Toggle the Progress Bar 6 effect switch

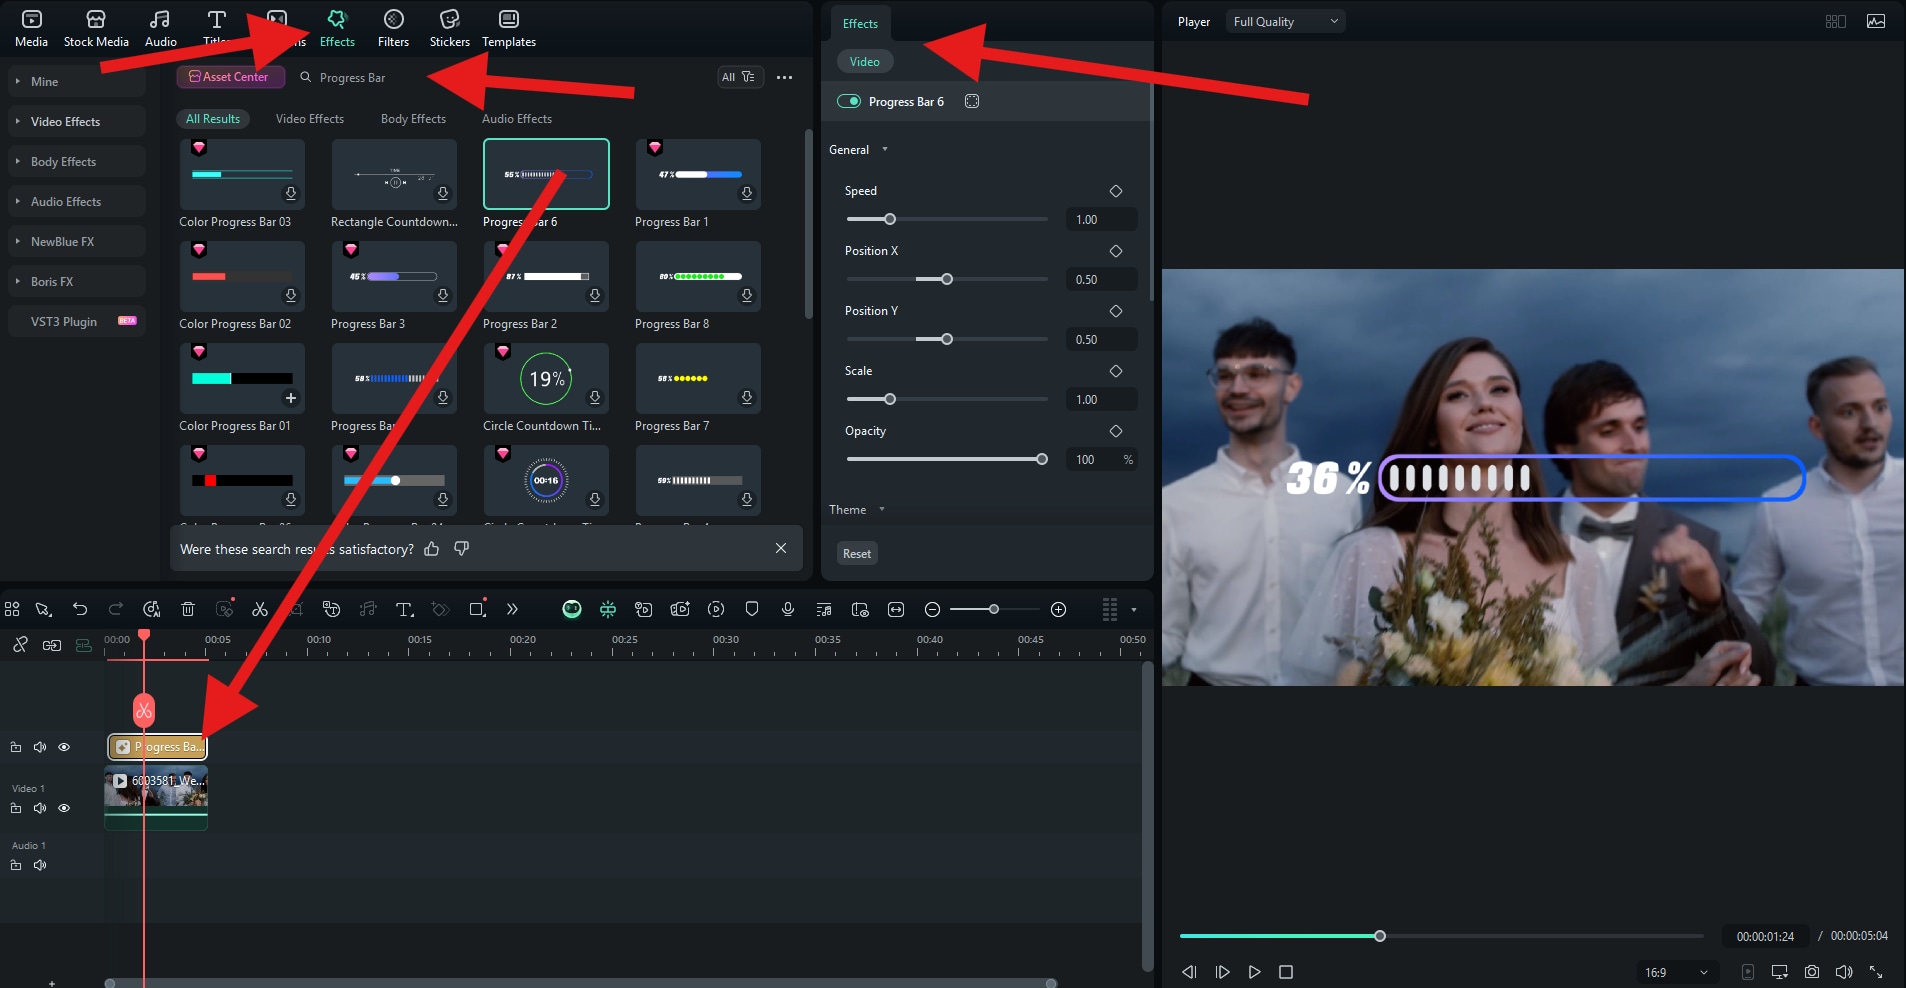click(849, 101)
